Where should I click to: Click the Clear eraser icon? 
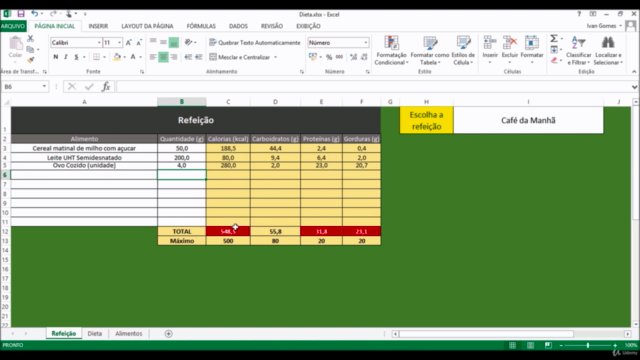click(x=554, y=60)
